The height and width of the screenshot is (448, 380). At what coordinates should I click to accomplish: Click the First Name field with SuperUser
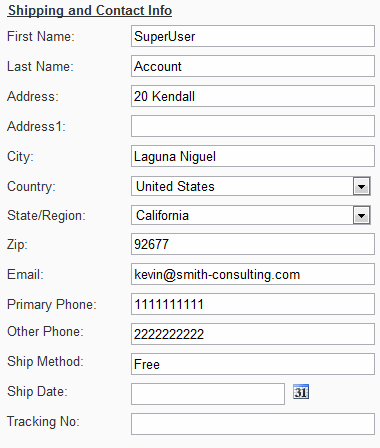point(253,36)
